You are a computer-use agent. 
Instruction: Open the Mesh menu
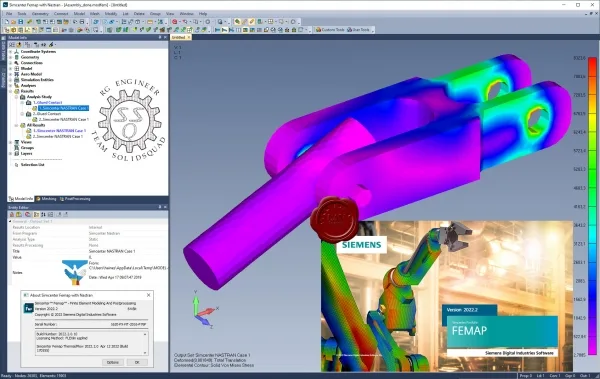(x=95, y=14)
